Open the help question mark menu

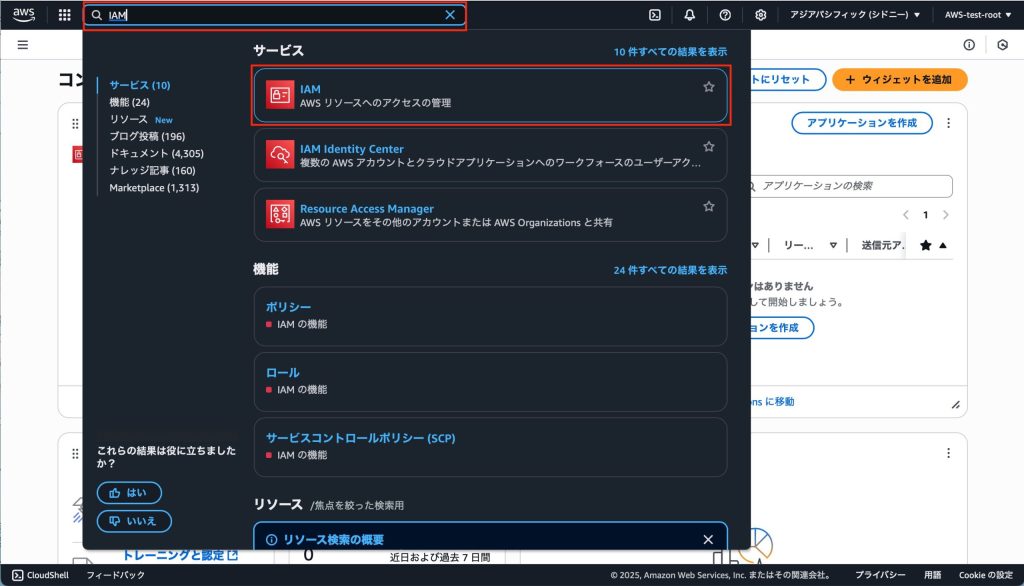725,14
